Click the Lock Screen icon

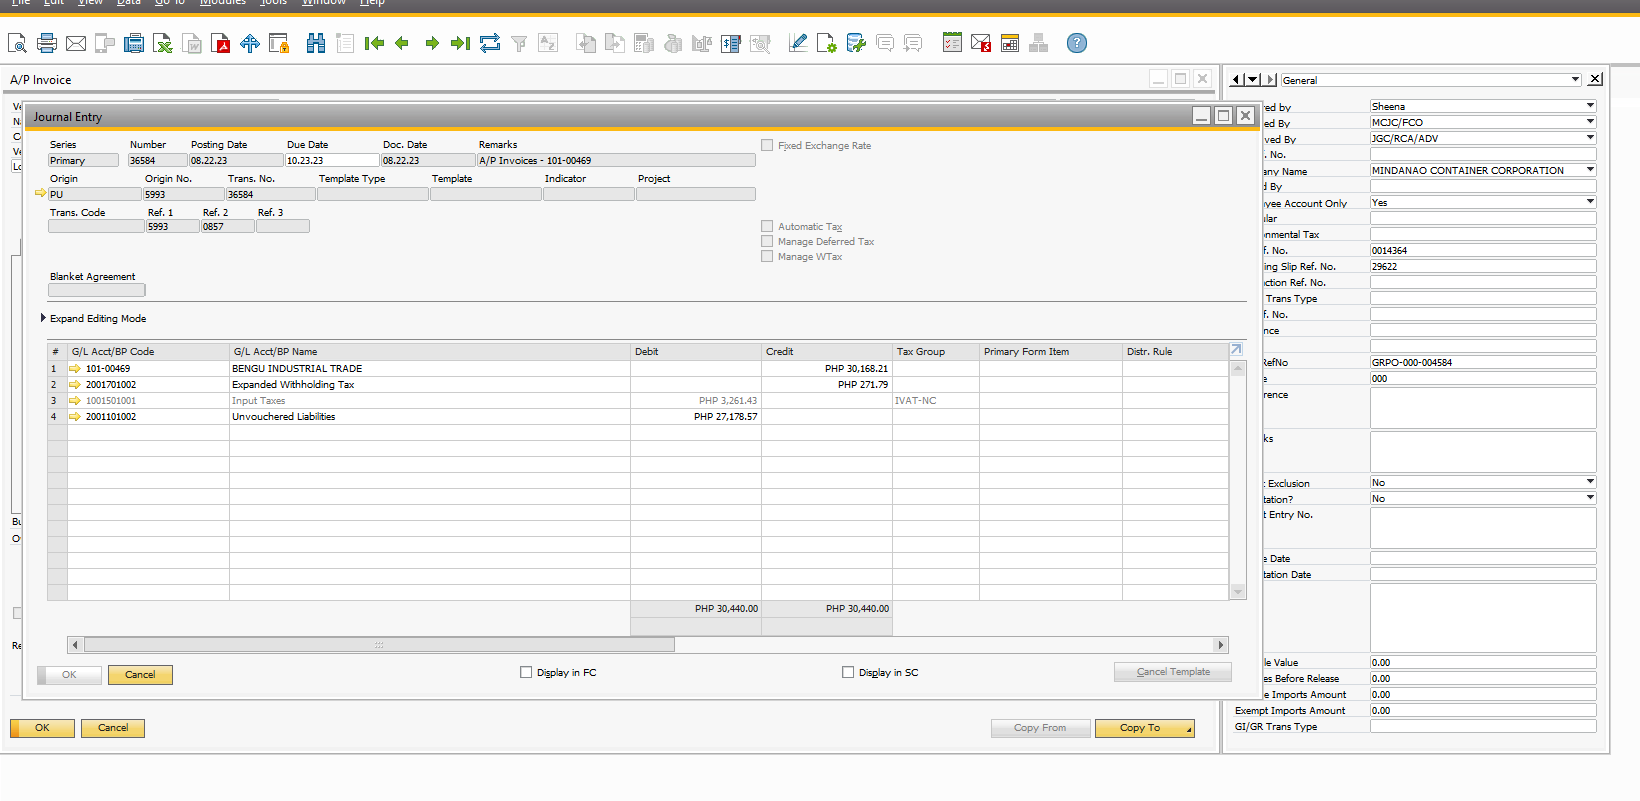pos(279,43)
